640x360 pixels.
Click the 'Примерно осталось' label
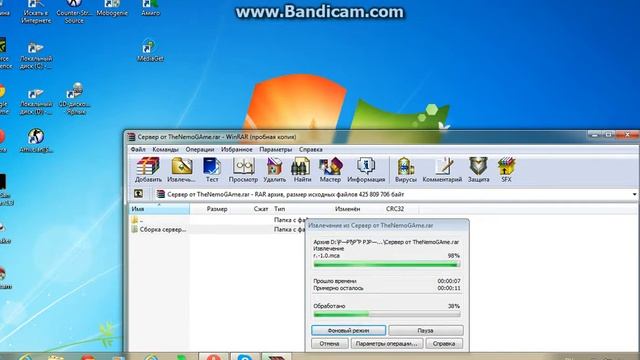[338, 288]
